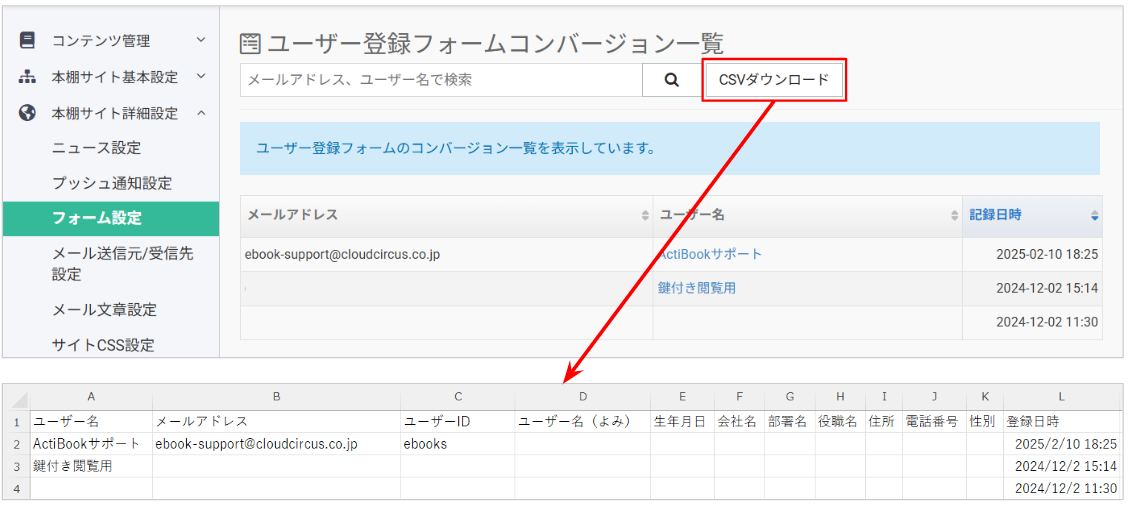Sort by ユーザー名 using its sort arrows
This screenshot has width=1128, height=505.
(954, 215)
